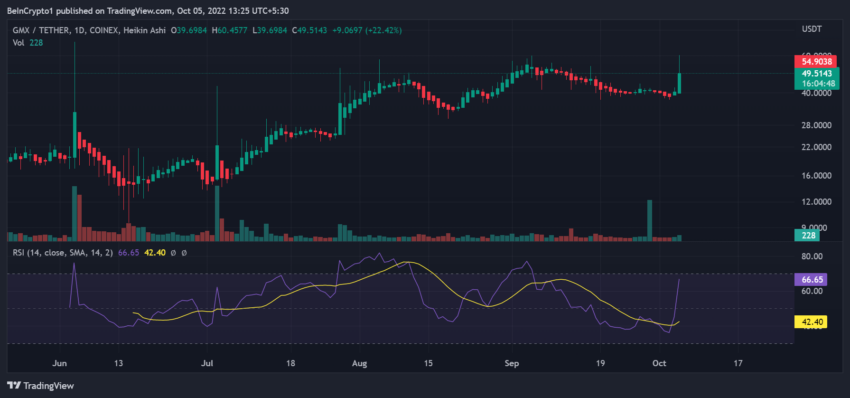Click the +9.0697 (+22.42%) change readout

coord(366,31)
